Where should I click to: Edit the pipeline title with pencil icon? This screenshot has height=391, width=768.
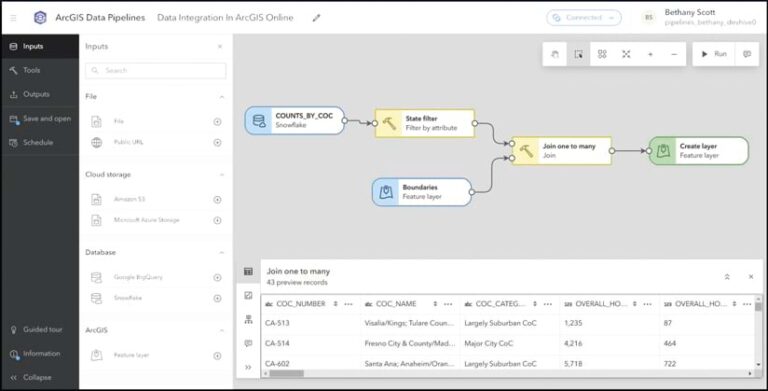[x=316, y=18]
